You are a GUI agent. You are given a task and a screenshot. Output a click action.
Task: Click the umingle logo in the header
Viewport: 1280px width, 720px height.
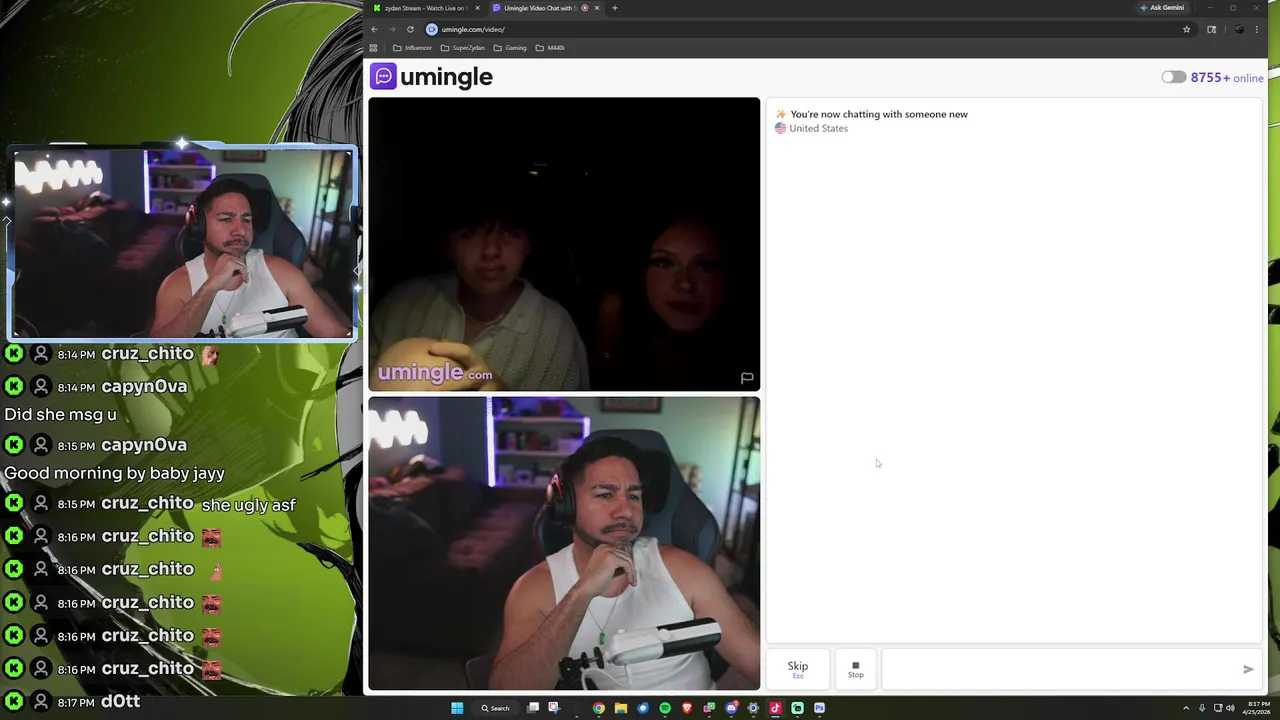coord(432,77)
